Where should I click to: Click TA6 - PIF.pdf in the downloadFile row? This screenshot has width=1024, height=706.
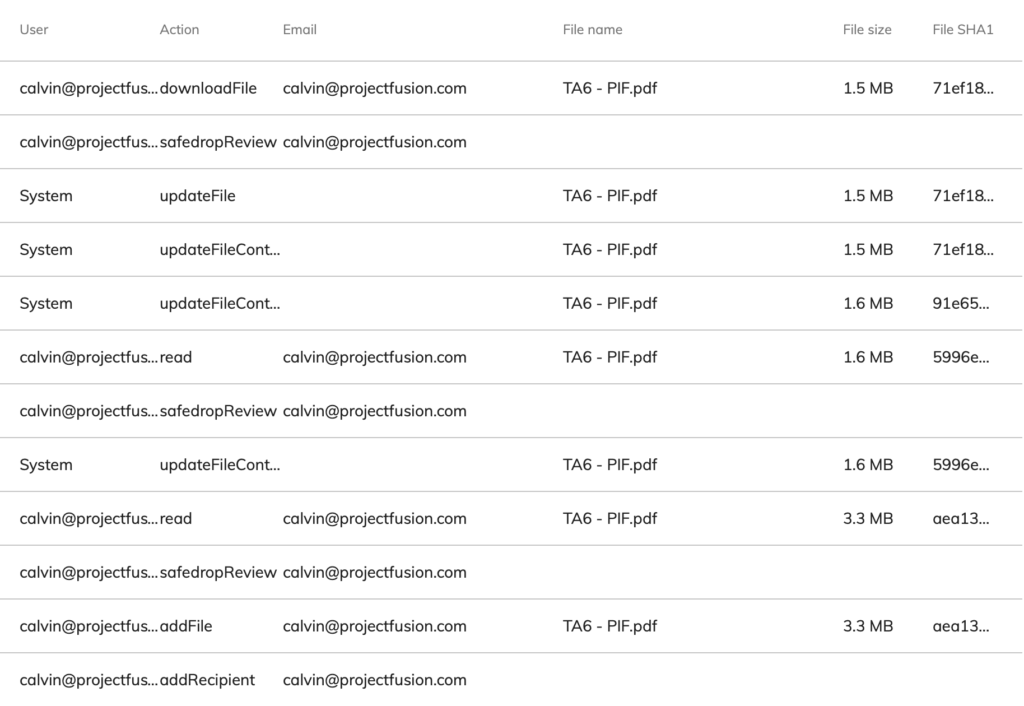610,88
